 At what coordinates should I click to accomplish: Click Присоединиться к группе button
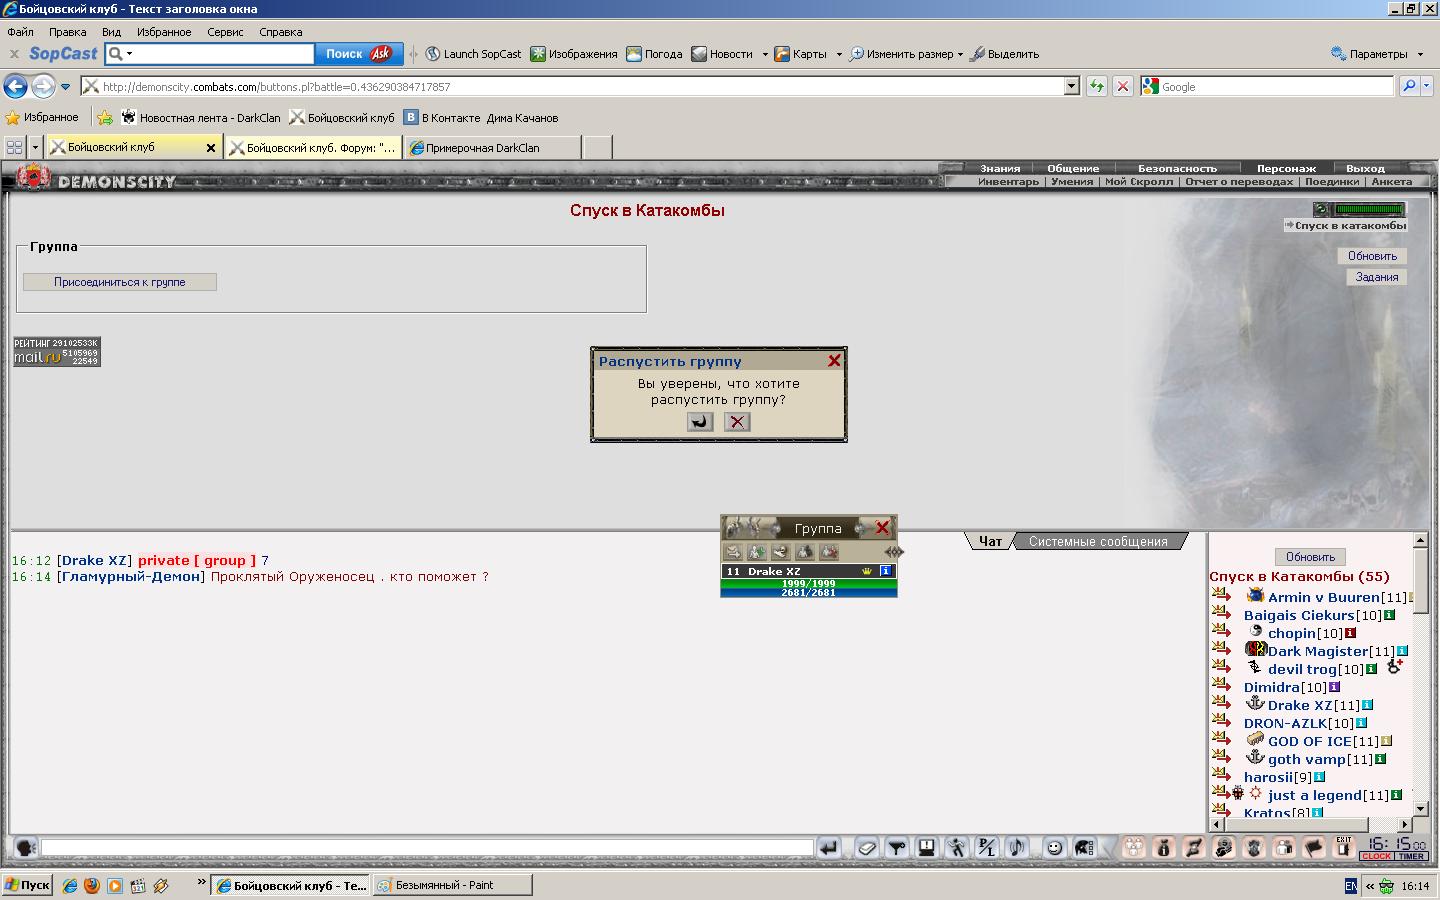[120, 282]
